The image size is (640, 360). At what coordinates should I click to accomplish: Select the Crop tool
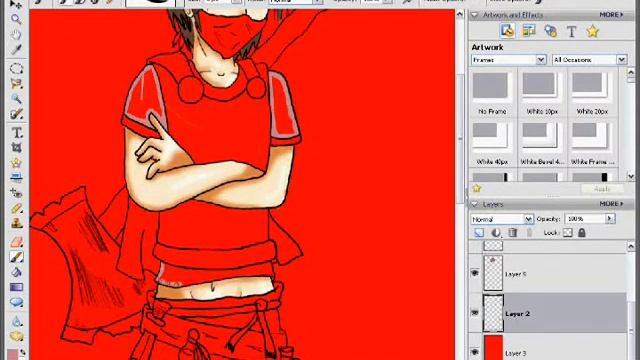(16, 147)
